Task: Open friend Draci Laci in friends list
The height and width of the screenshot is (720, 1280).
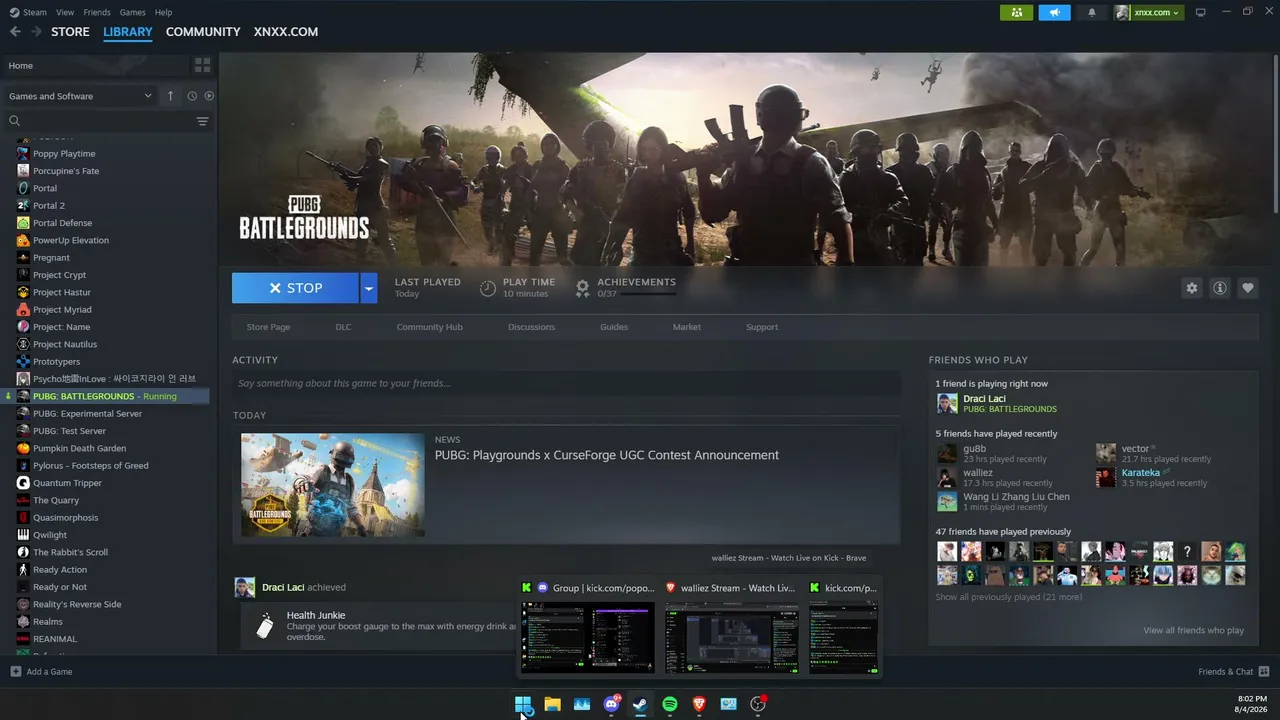Action: pos(997,403)
